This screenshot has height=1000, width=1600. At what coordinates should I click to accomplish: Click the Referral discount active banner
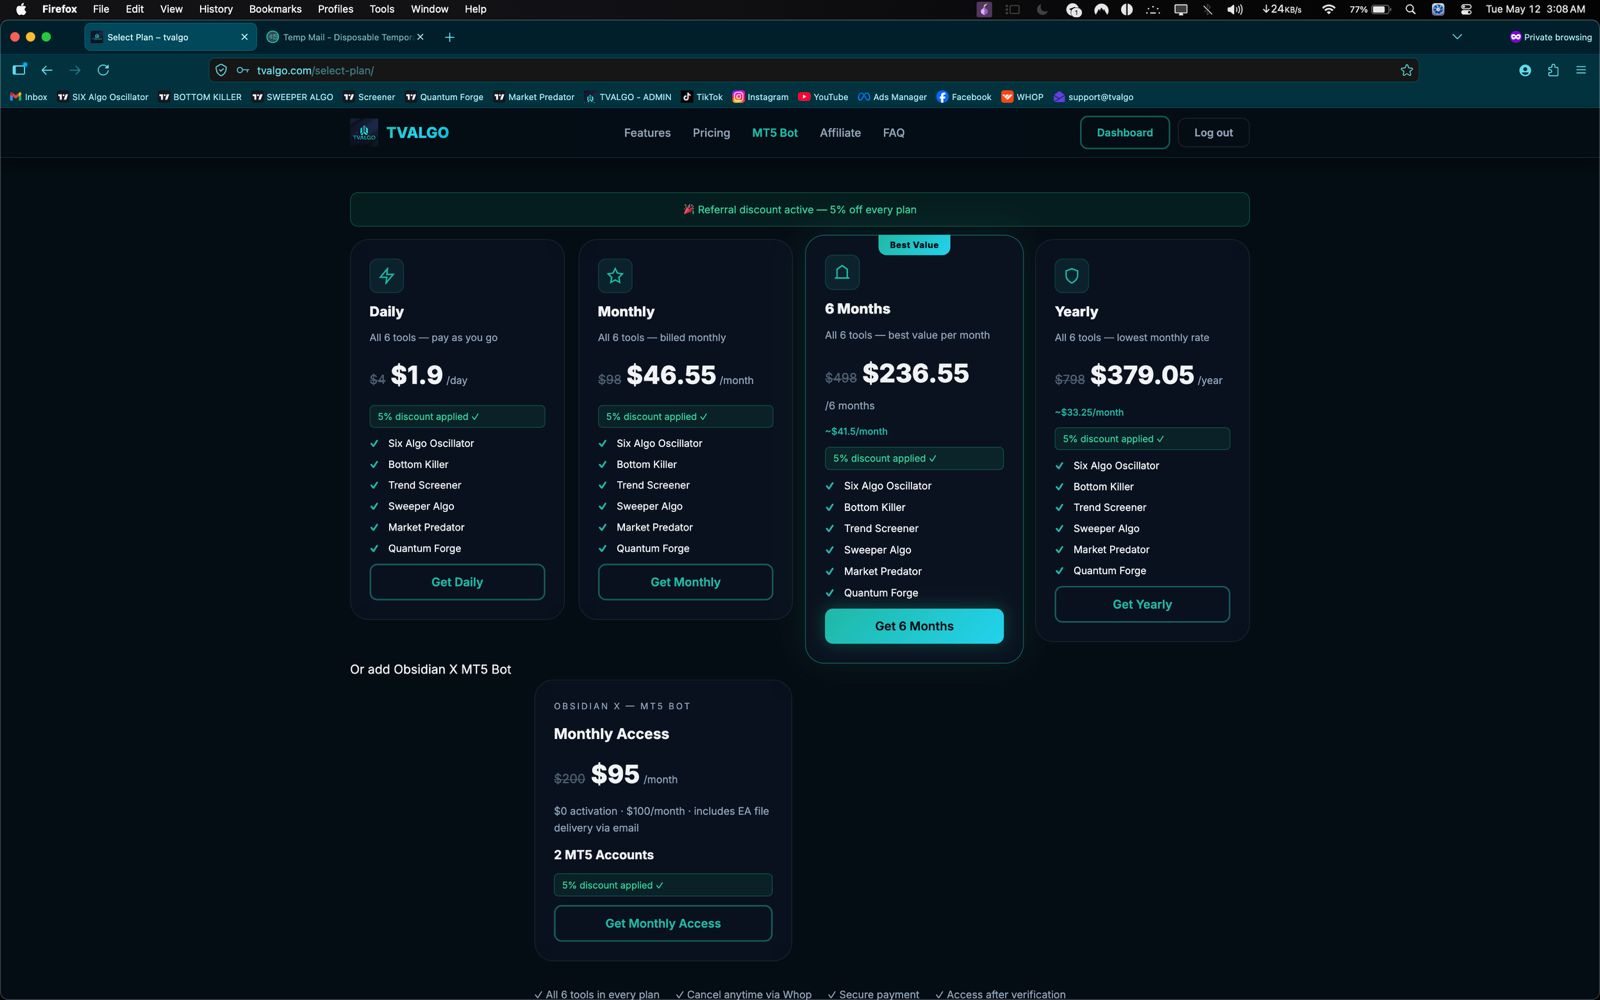800,209
